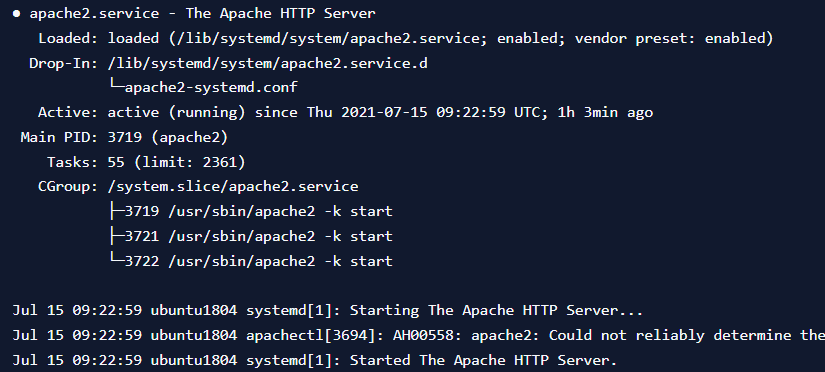Click the apache2-systemd.conf drop-in file entry
This screenshot has width=825, height=372.
click(x=211, y=87)
